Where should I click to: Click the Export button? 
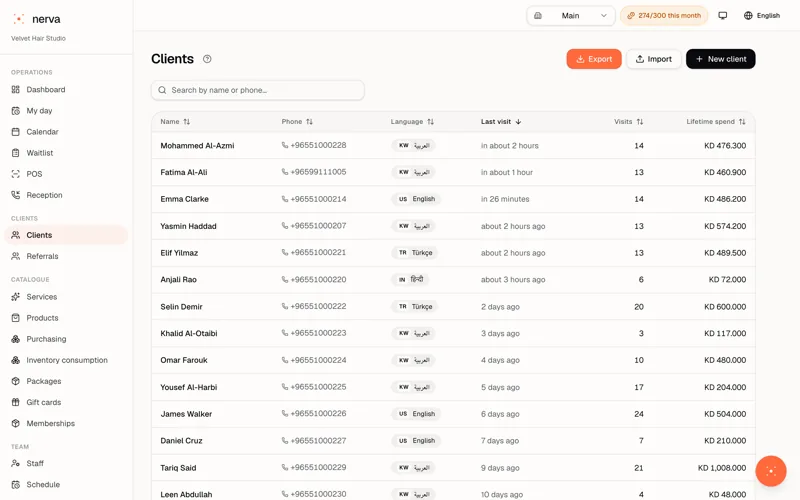point(594,59)
